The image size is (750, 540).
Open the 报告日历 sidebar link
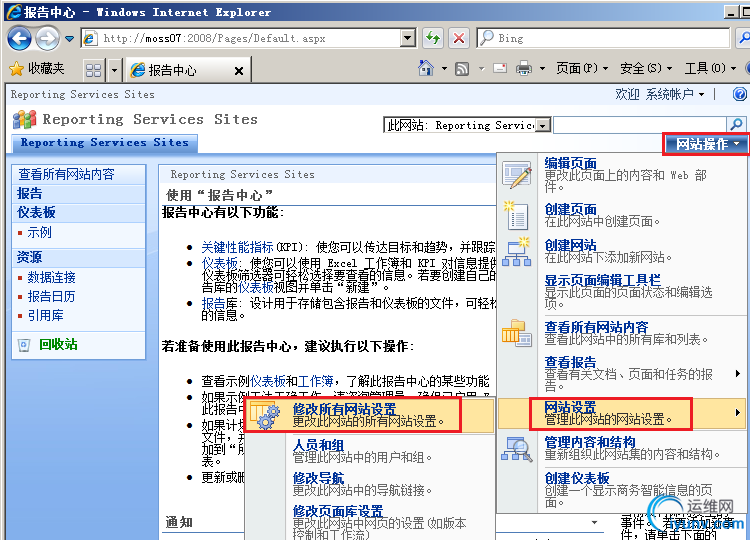click(52, 297)
